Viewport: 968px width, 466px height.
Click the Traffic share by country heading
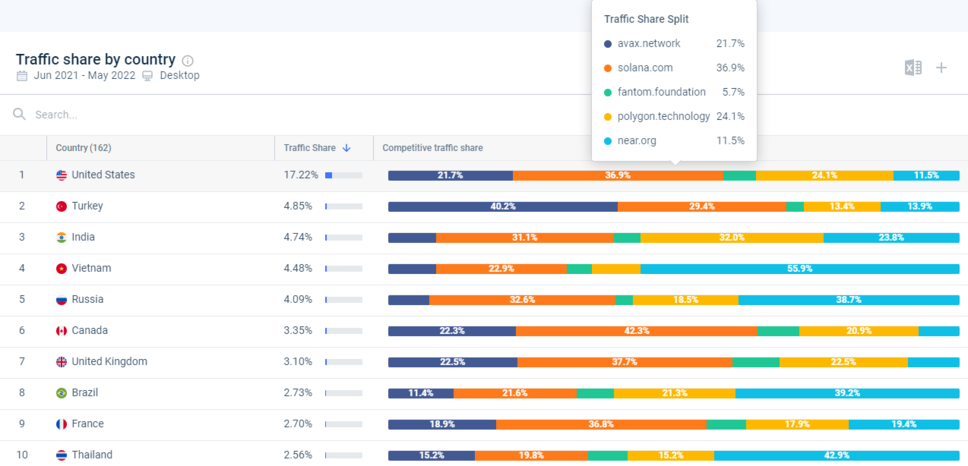pos(96,59)
